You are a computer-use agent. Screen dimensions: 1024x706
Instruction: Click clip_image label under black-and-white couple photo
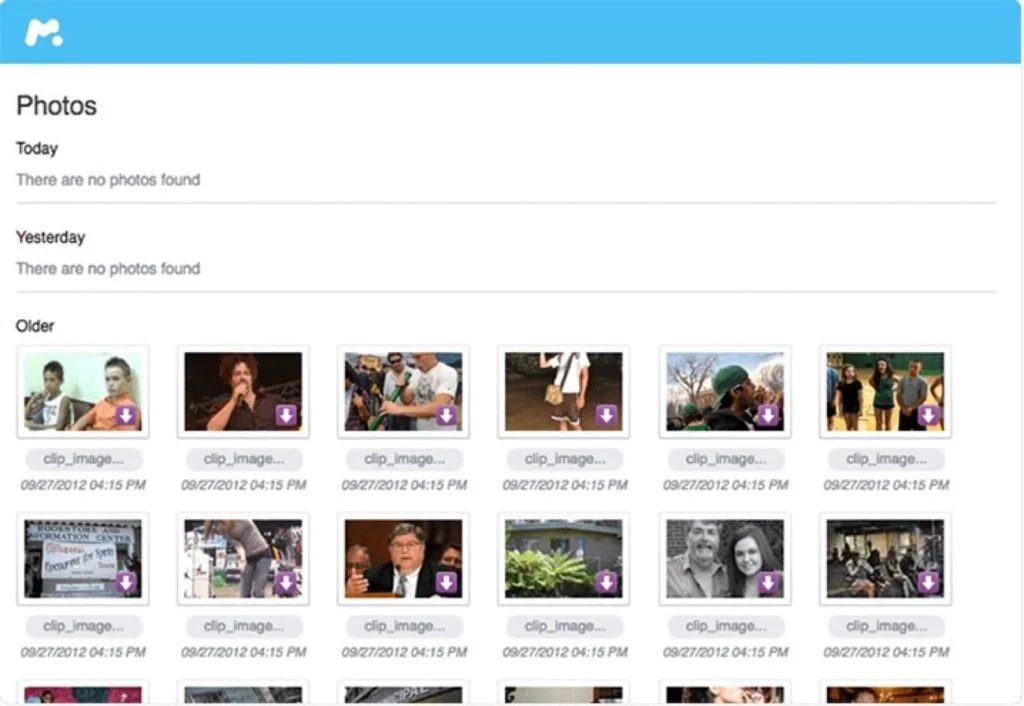pos(725,626)
